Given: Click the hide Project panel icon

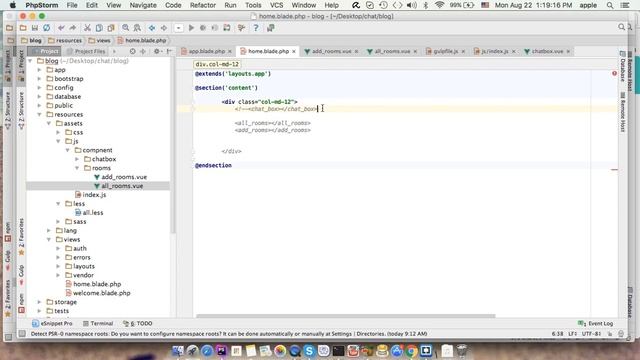Looking at the screenshot, I should [x=169, y=51].
